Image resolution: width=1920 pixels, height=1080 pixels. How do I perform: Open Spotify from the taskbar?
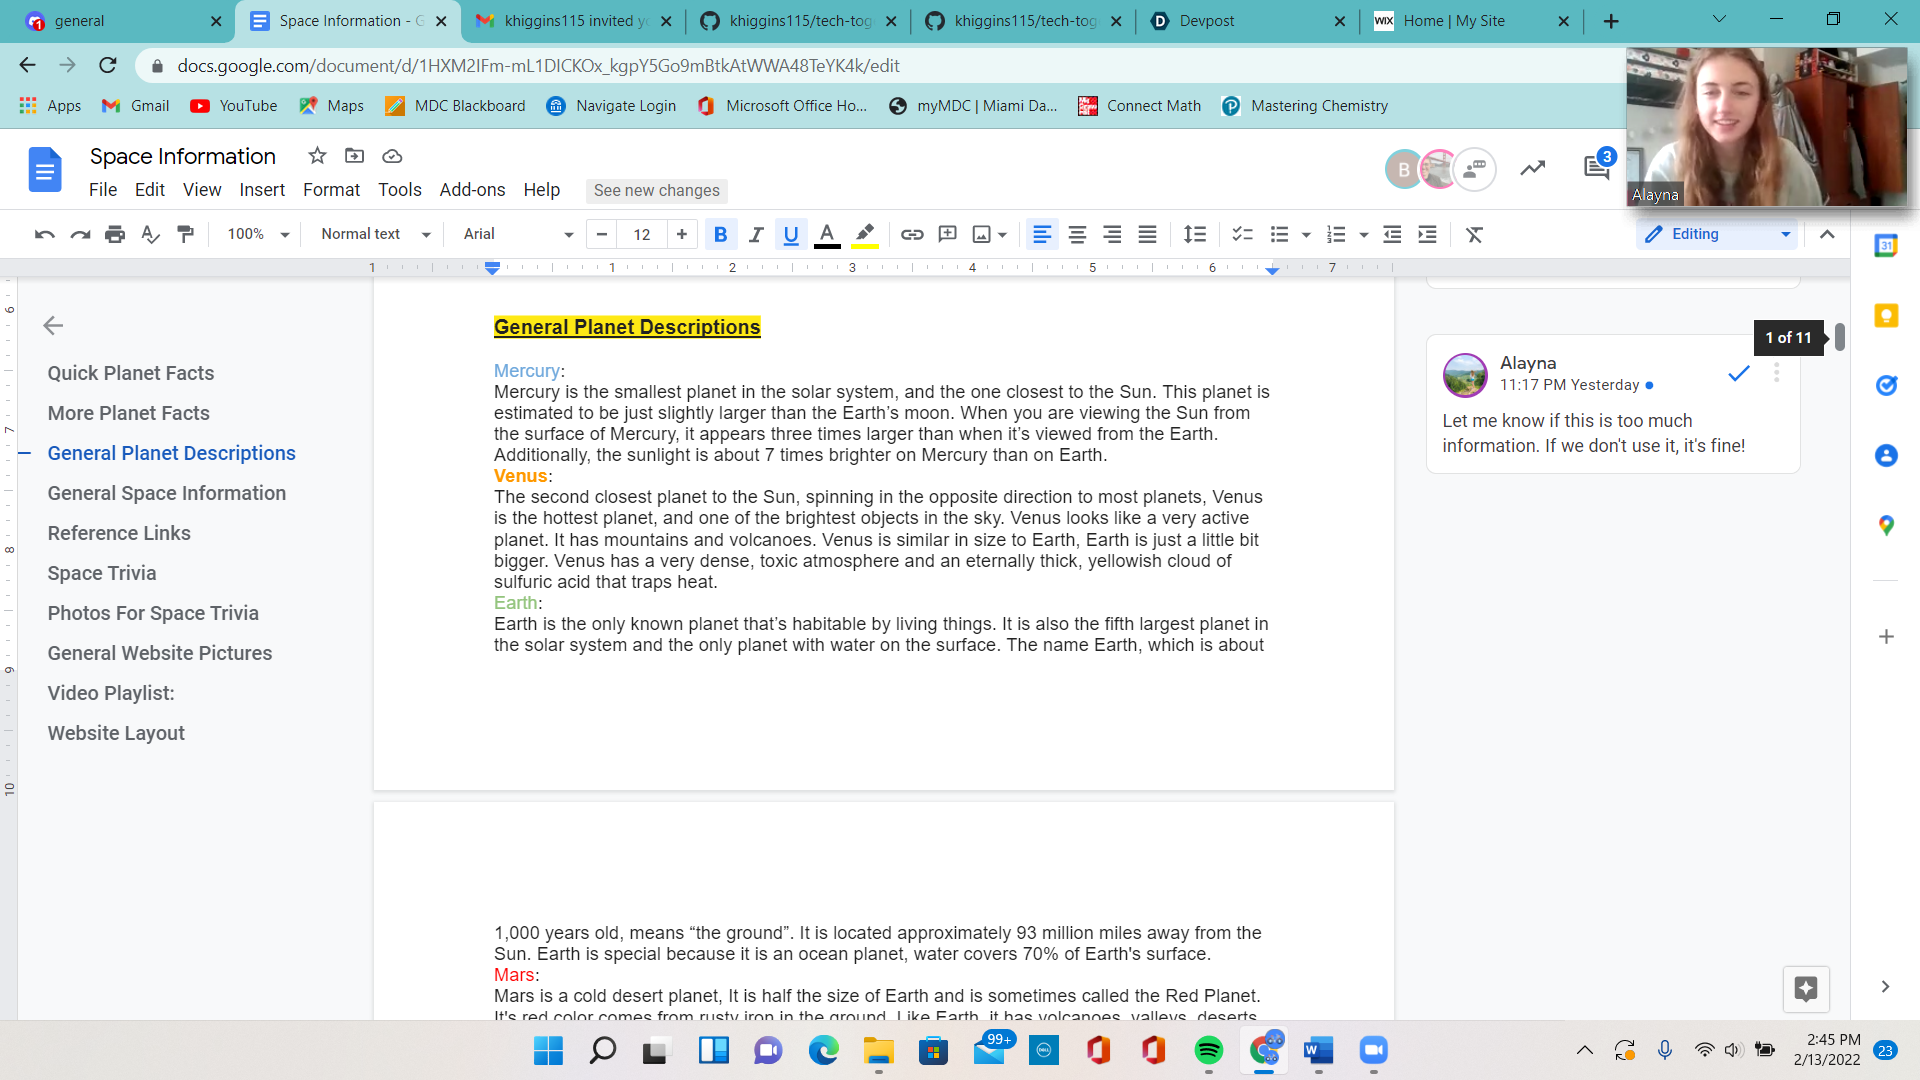pos(1208,1050)
